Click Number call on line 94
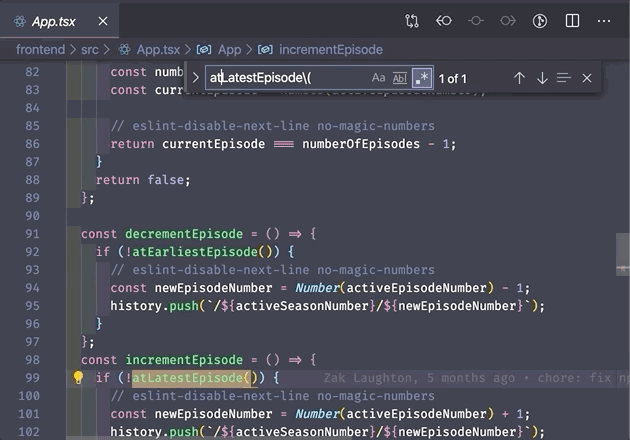This screenshot has width=630, height=440. 317,288
